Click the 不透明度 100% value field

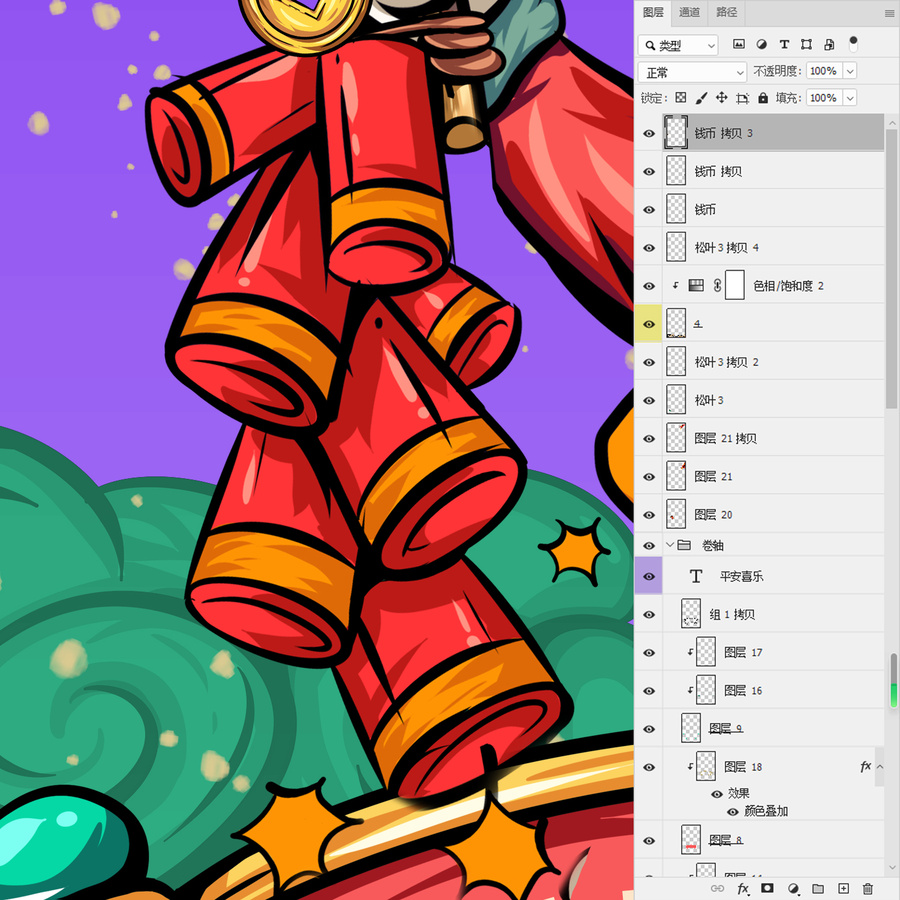(823, 71)
